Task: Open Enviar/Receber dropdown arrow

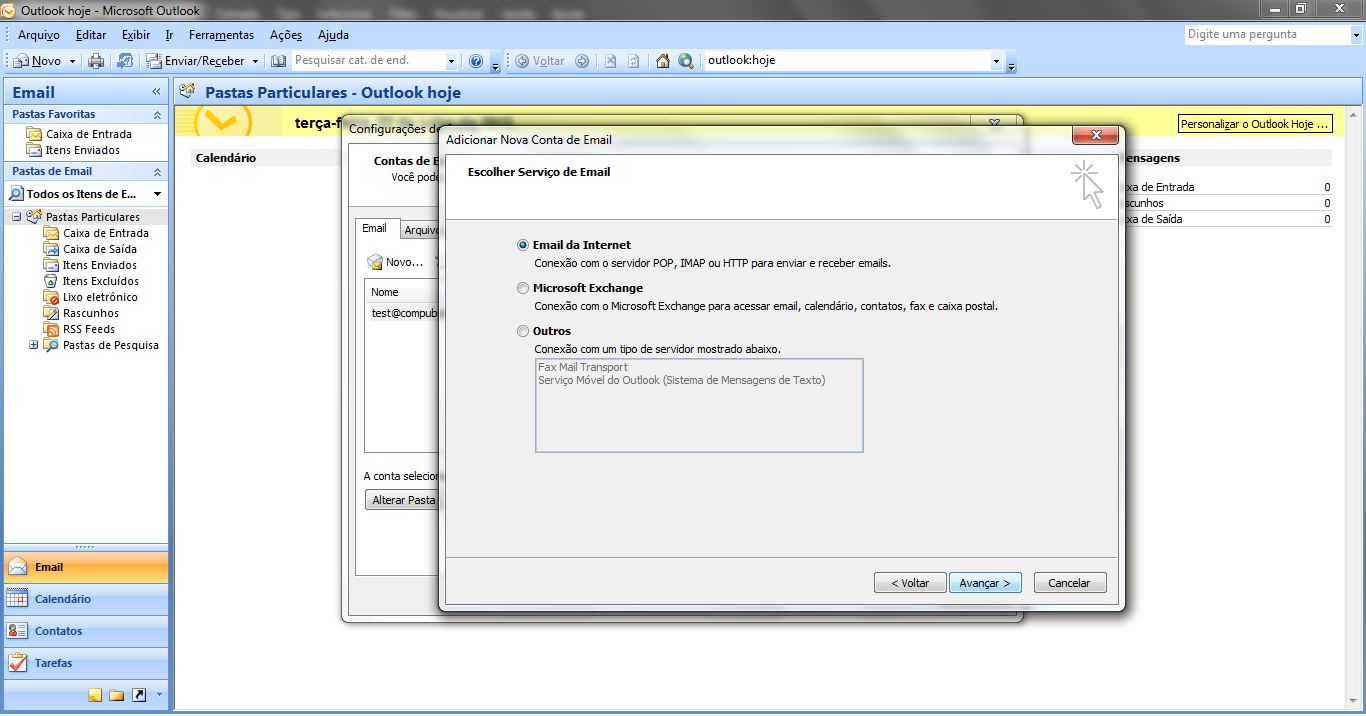Action: coord(255,61)
